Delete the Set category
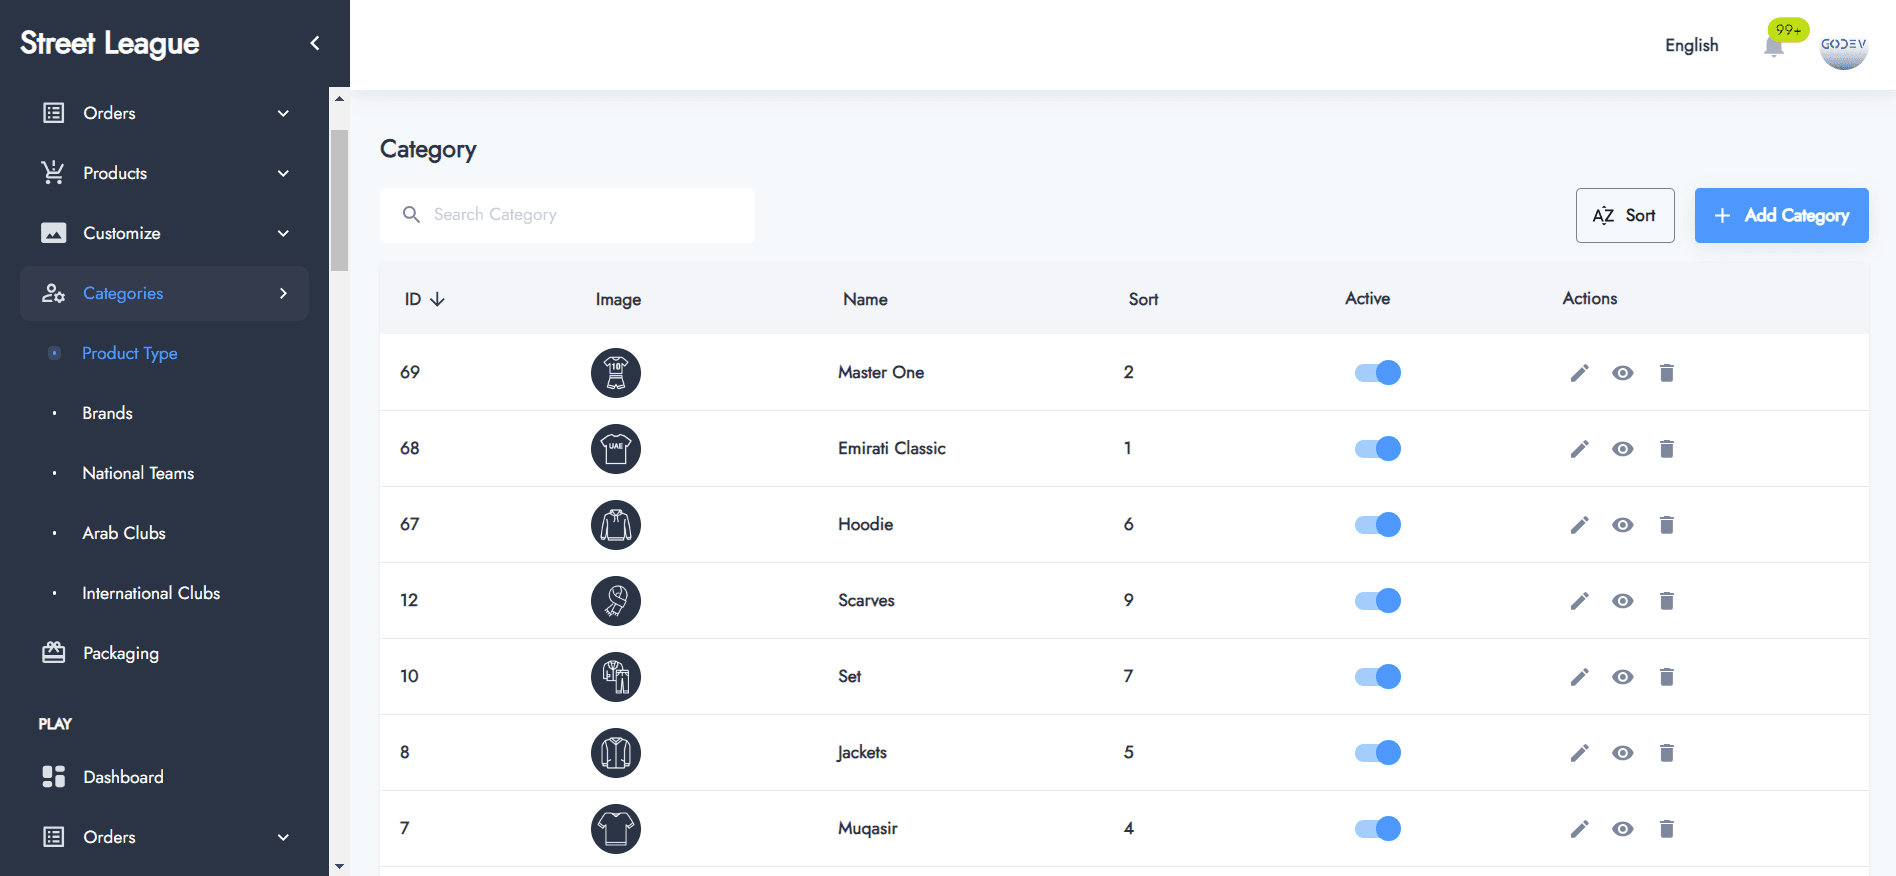Image resolution: width=1896 pixels, height=876 pixels. coord(1666,677)
